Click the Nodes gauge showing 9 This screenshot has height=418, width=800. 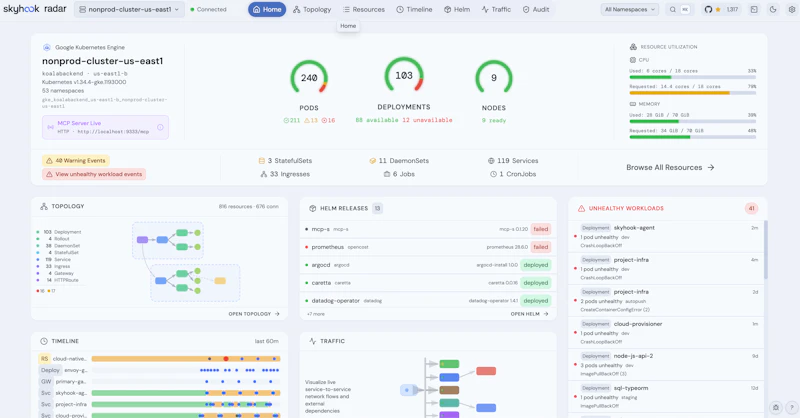[x=493, y=78]
